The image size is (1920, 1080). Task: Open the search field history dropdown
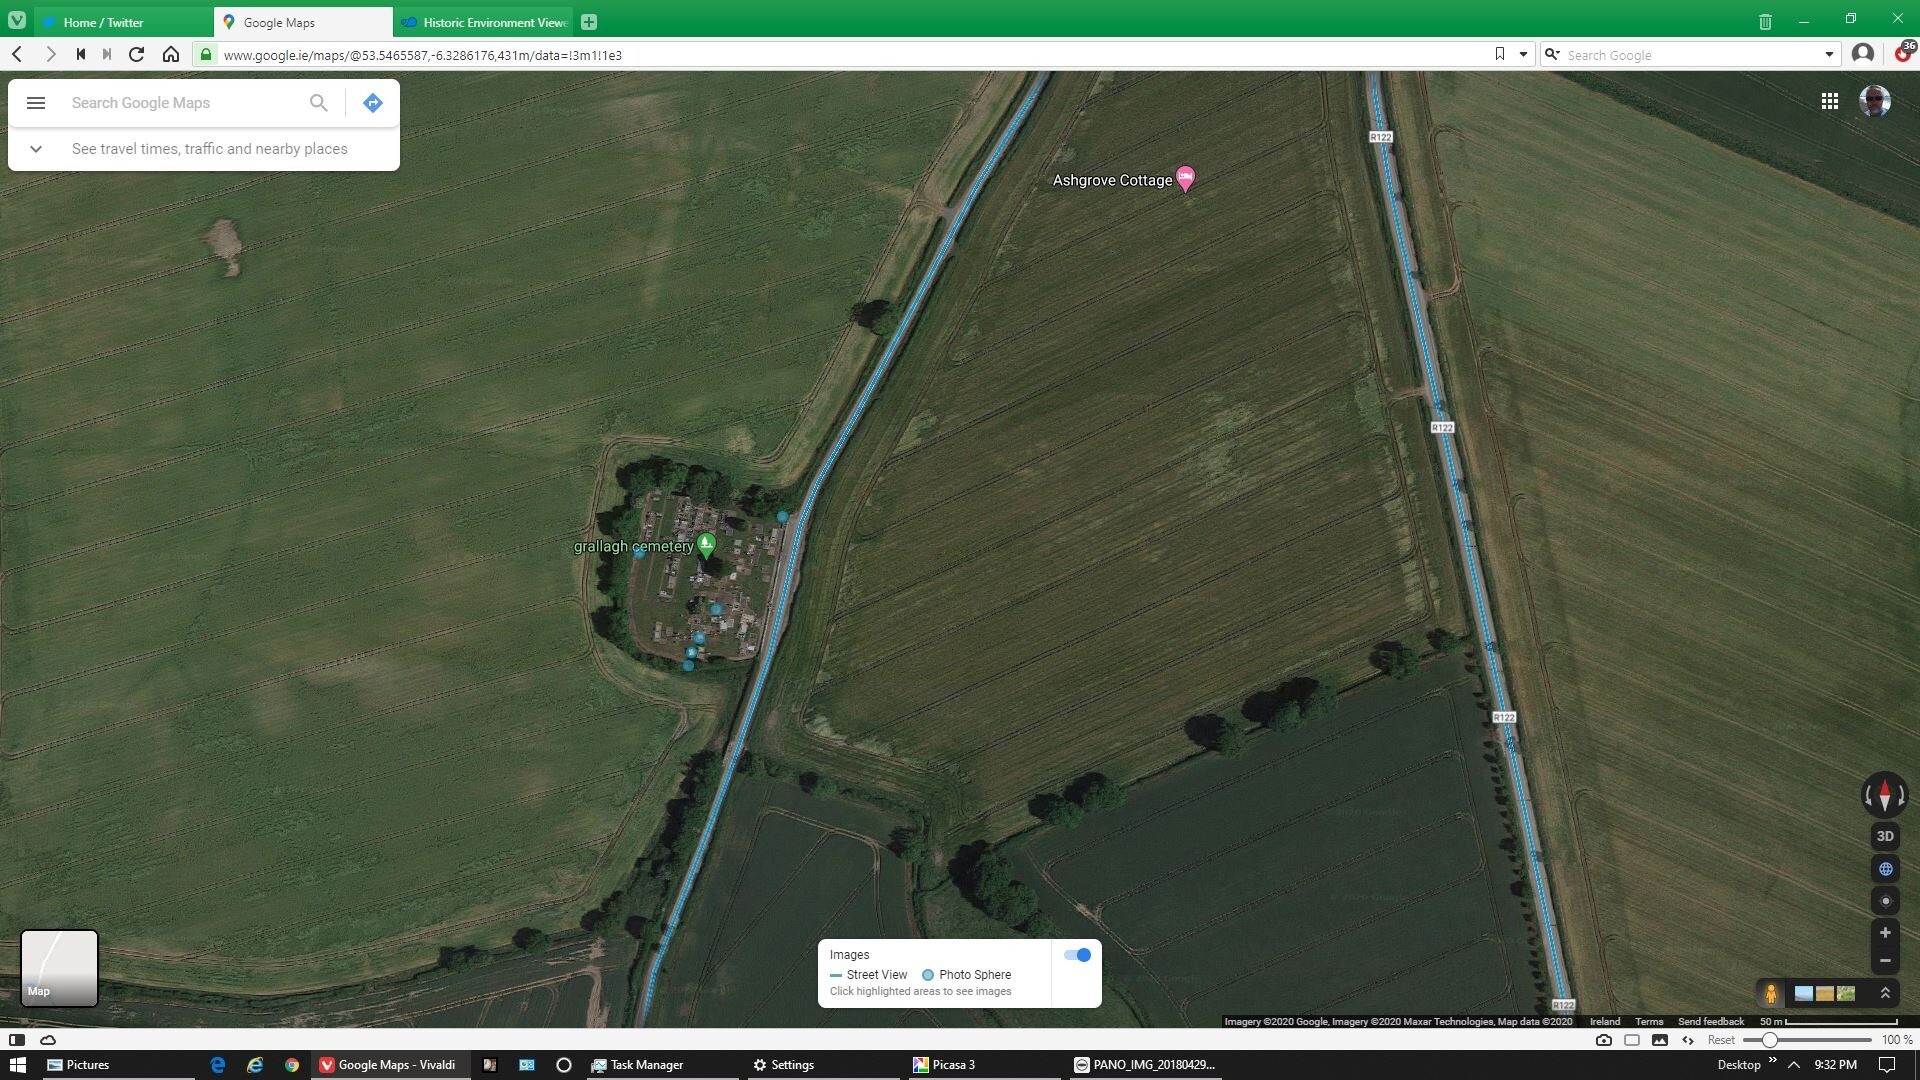(x=1829, y=54)
